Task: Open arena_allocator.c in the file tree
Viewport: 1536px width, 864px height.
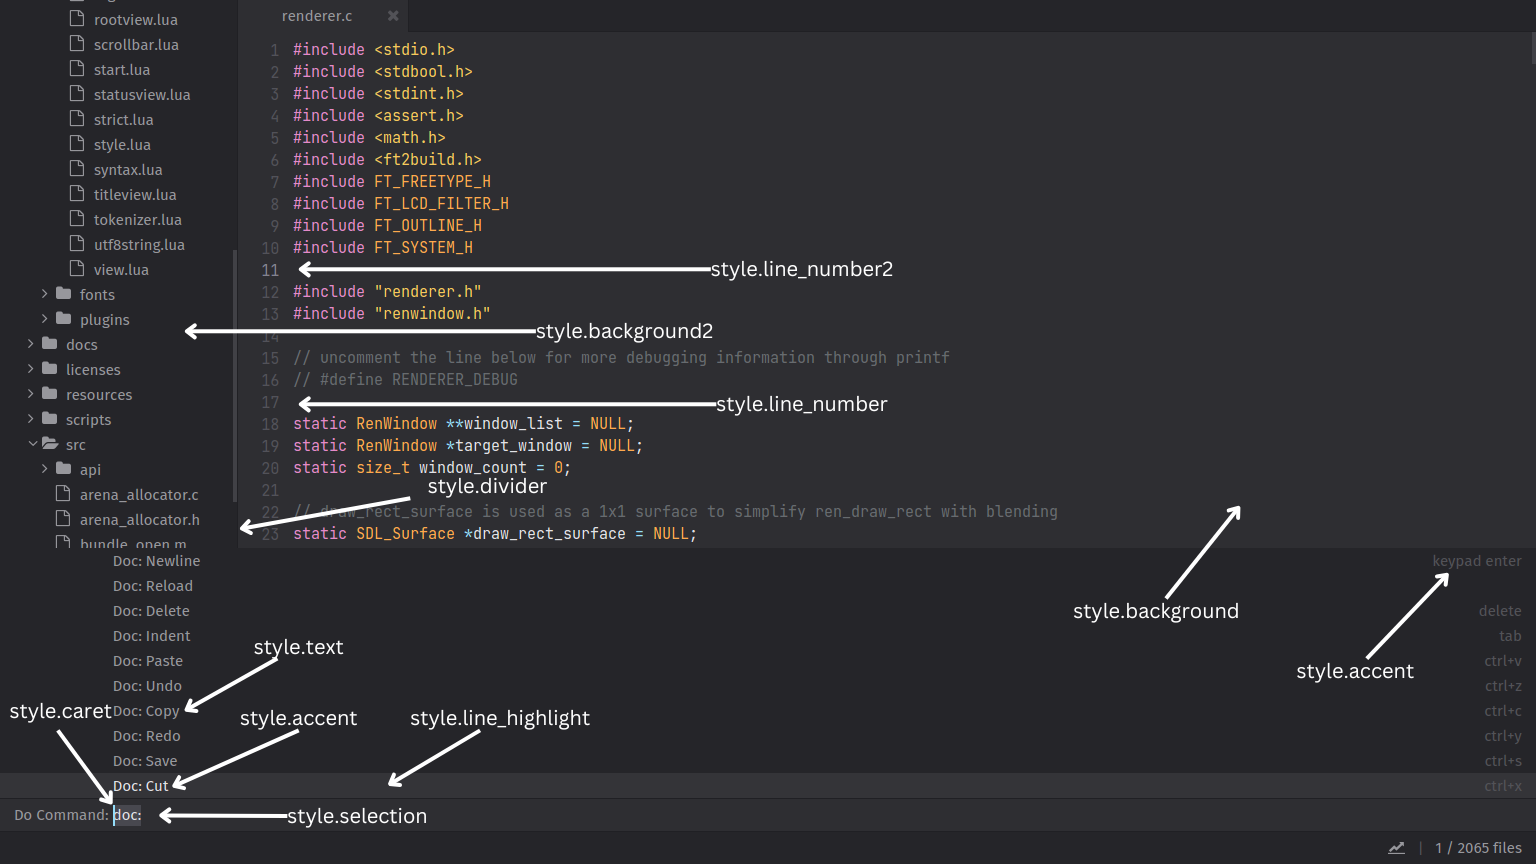Action: tap(139, 494)
